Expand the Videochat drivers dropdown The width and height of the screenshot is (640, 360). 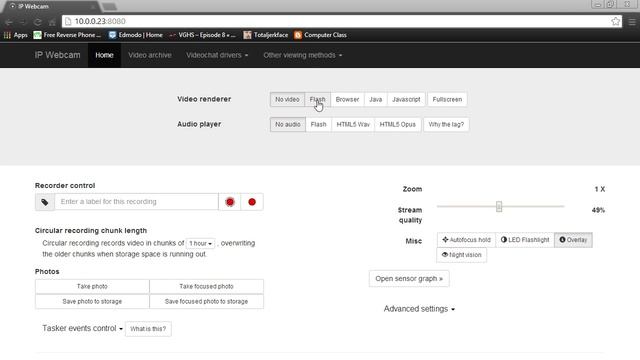(x=217, y=55)
